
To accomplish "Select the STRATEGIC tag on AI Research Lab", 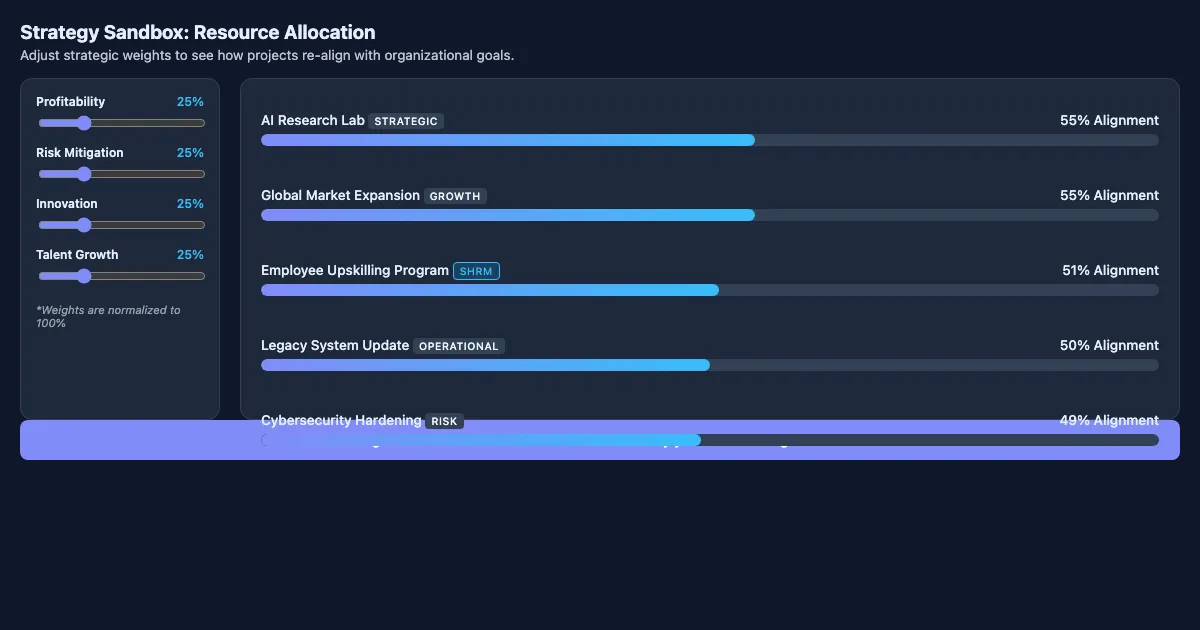I will [406, 121].
